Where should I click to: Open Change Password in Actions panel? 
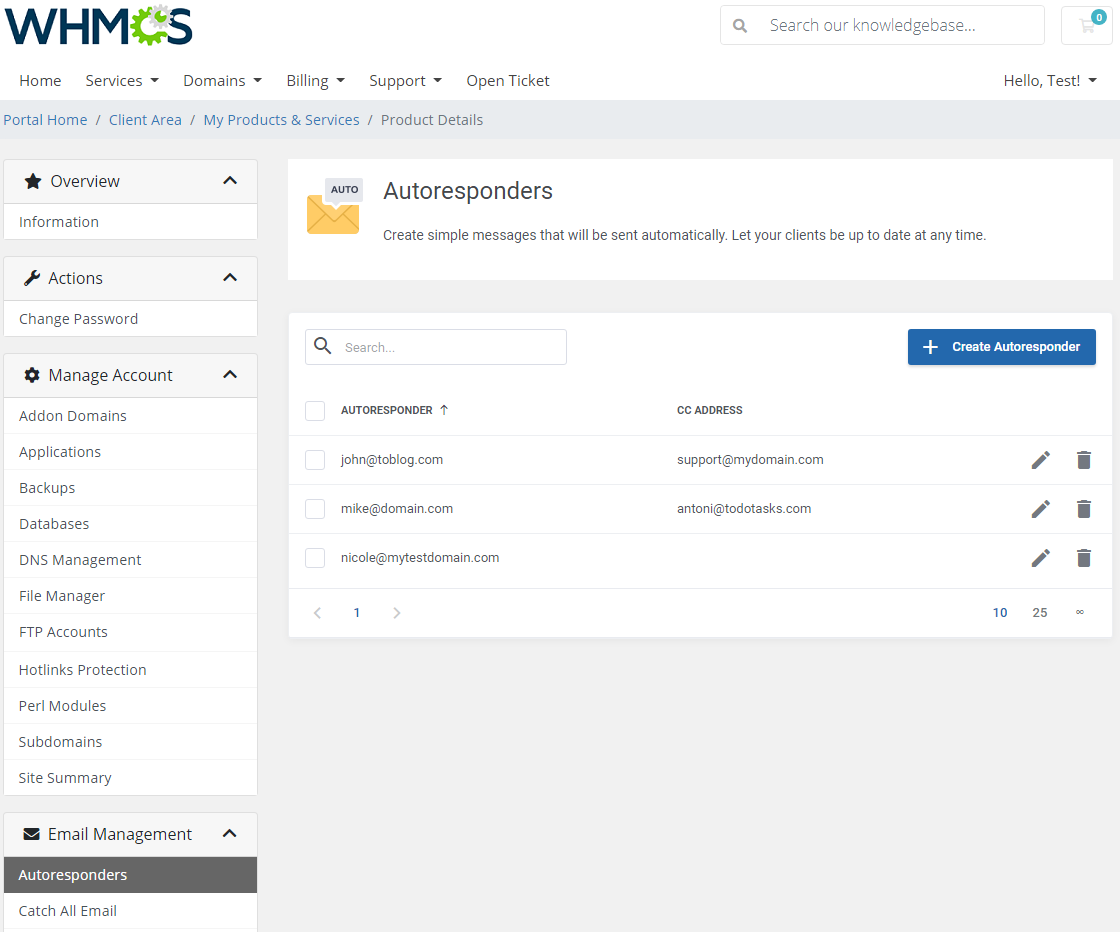coord(131,319)
